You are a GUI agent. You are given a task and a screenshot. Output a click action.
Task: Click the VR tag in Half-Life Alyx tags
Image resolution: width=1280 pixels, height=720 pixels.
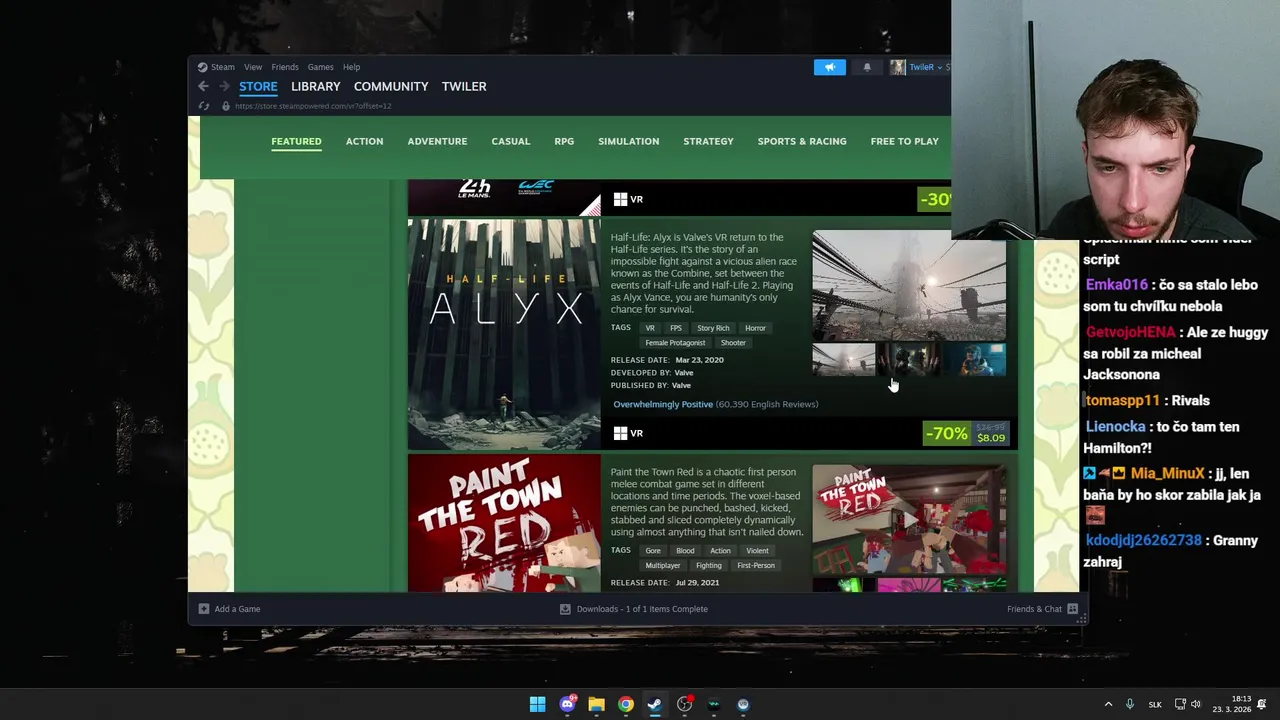[650, 328]
